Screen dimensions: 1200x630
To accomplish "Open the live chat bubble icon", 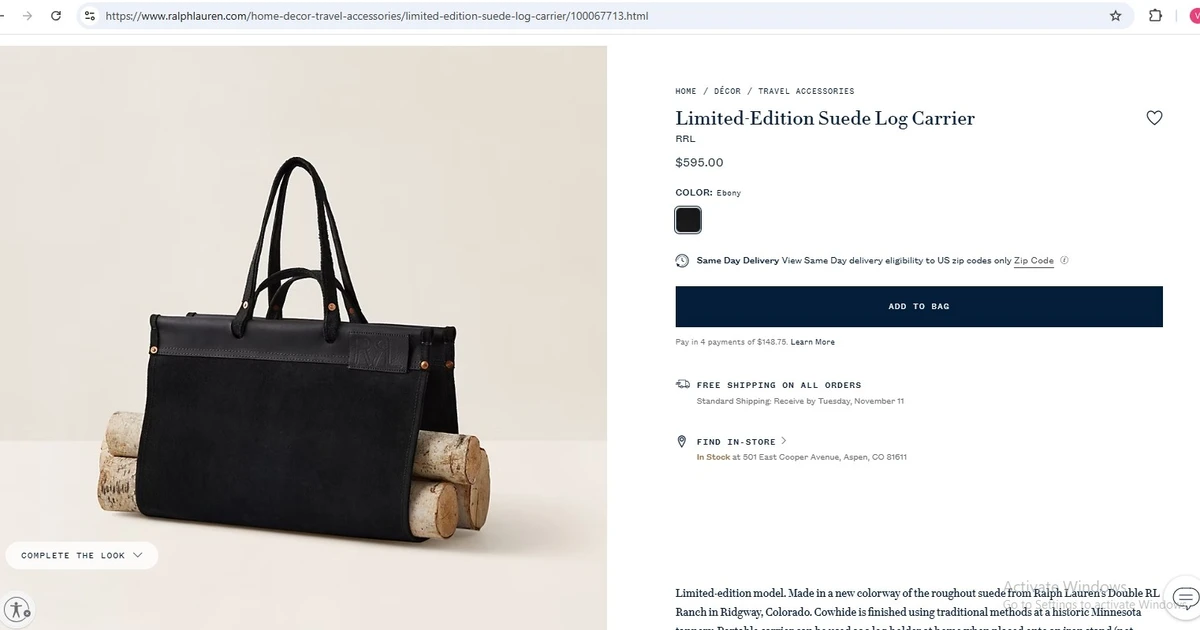I will pos(1185,599).
